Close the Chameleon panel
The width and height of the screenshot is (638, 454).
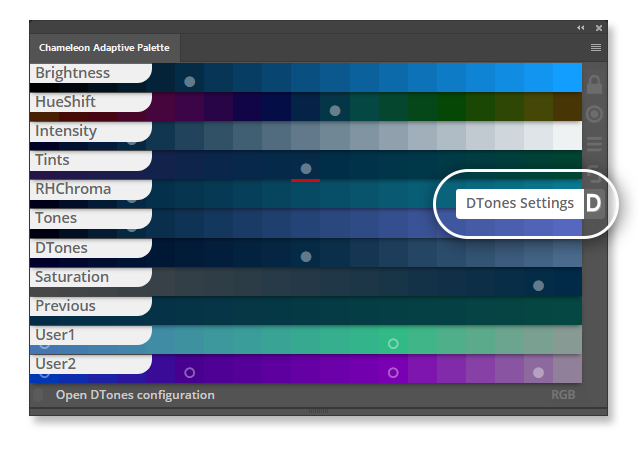(599, 28)
